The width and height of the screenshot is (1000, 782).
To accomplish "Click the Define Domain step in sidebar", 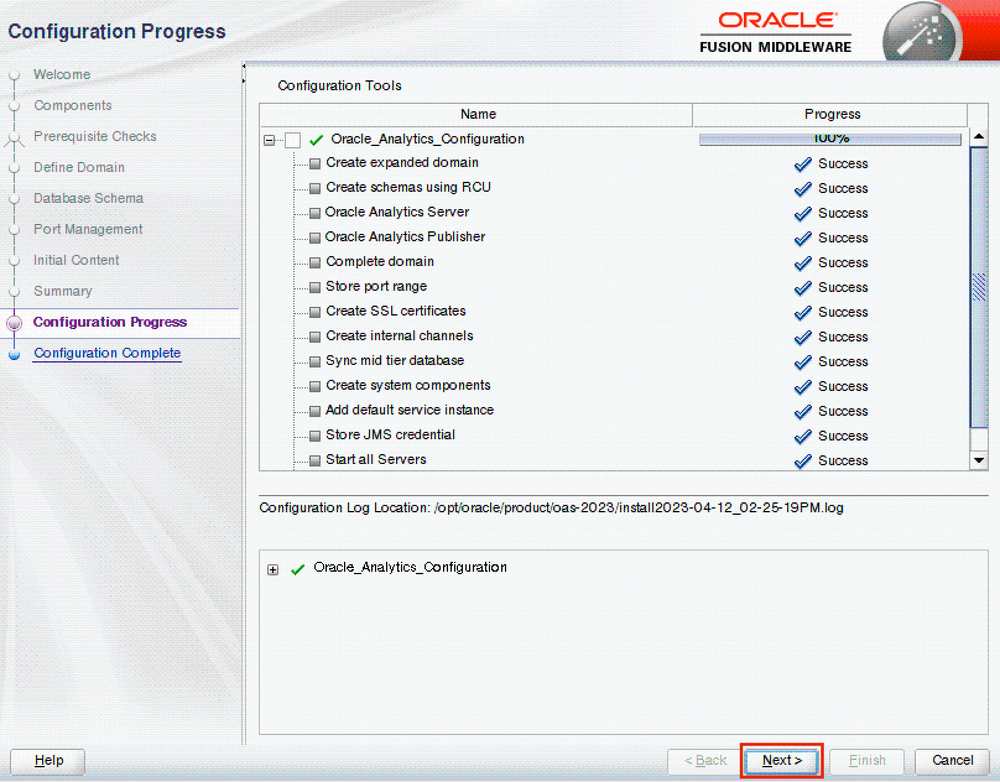I will click(x=79, y=167).
